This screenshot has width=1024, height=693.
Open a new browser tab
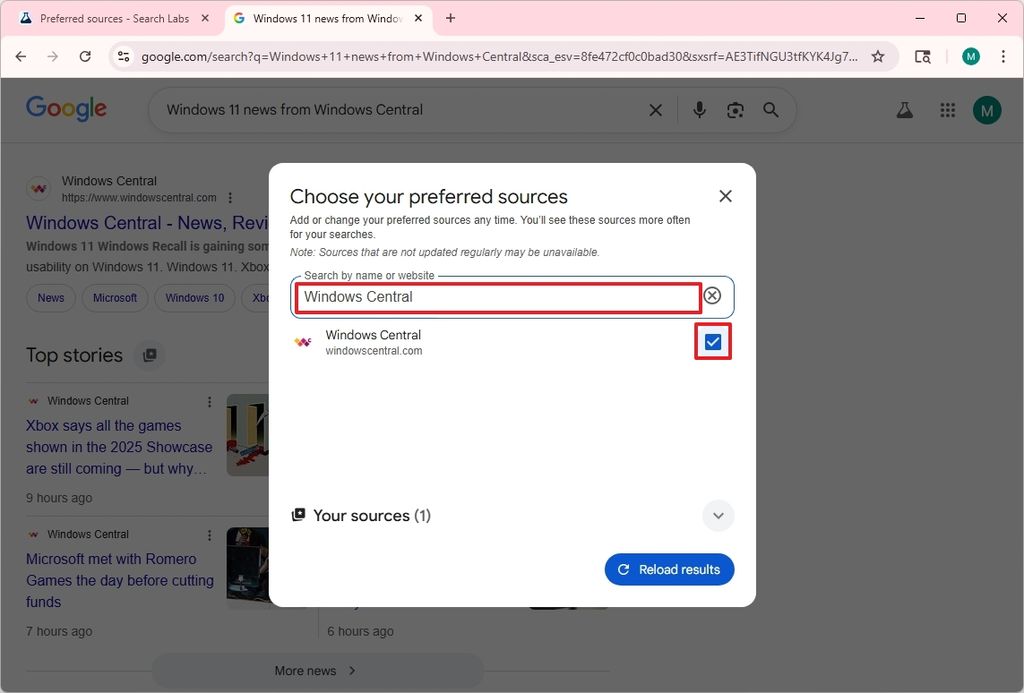pos(451,18)
